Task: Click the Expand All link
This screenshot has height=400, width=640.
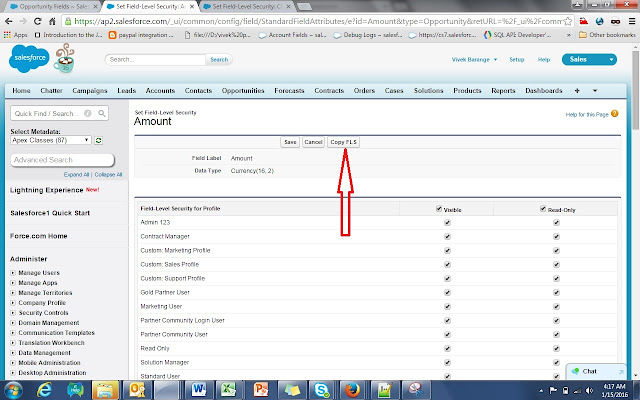Action: (76, 175)
